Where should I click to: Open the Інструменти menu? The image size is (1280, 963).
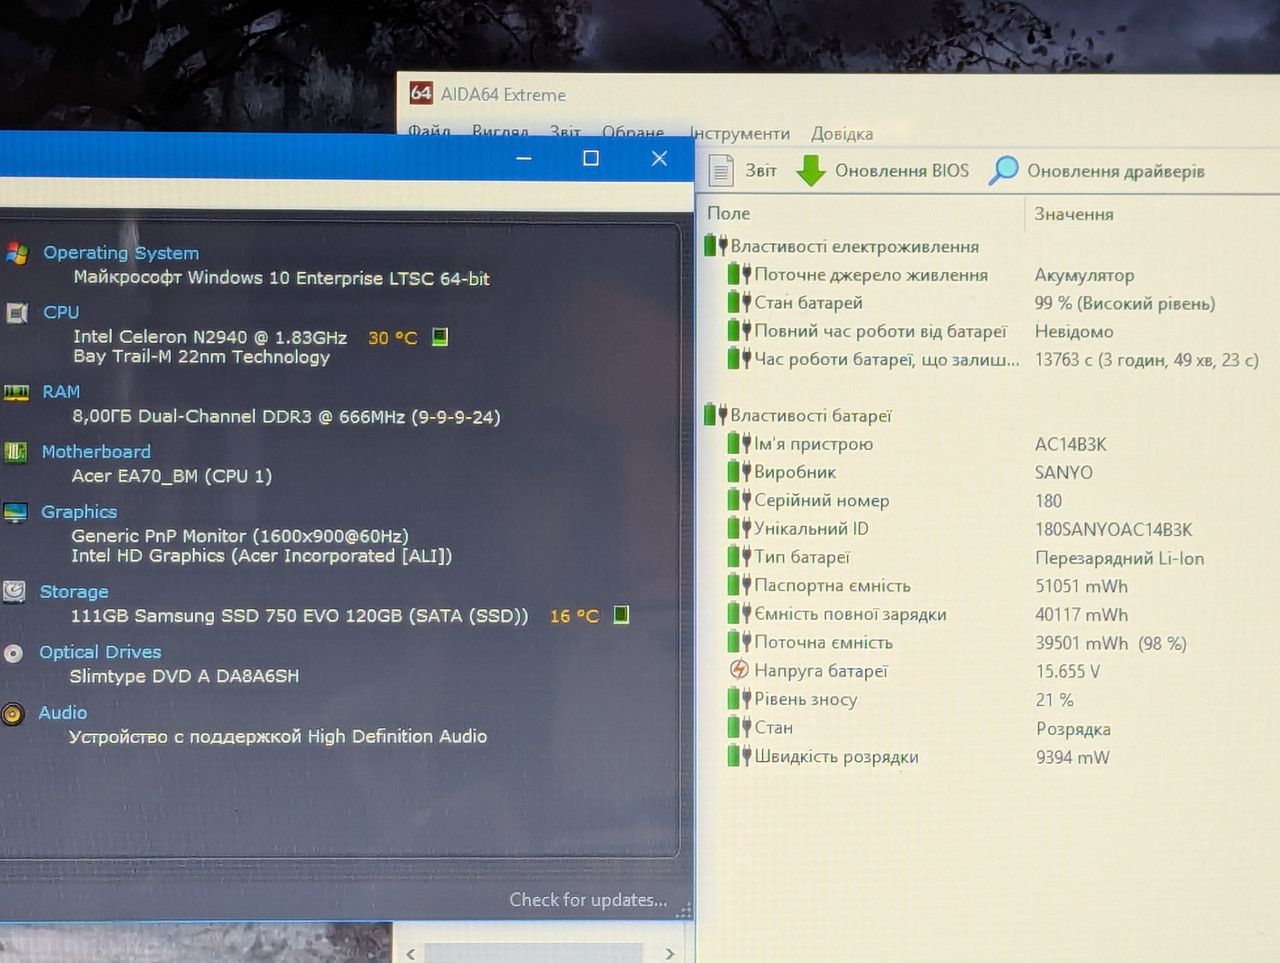pyautogui.click(x=739, y=134)
